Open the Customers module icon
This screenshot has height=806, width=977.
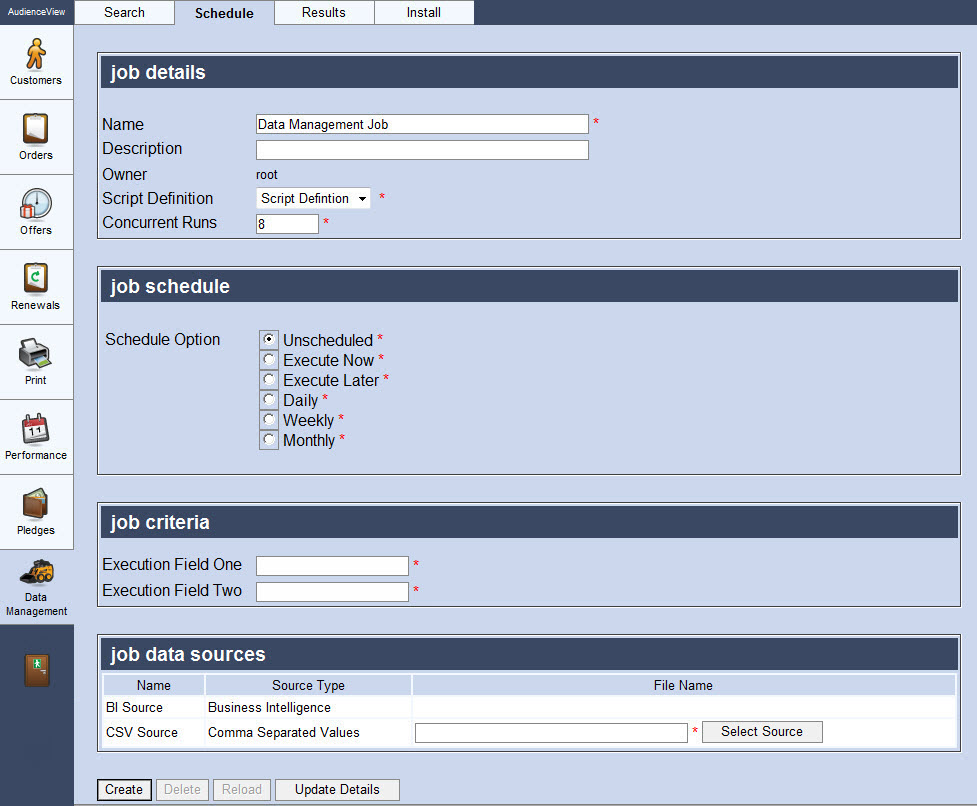(36, 54)
